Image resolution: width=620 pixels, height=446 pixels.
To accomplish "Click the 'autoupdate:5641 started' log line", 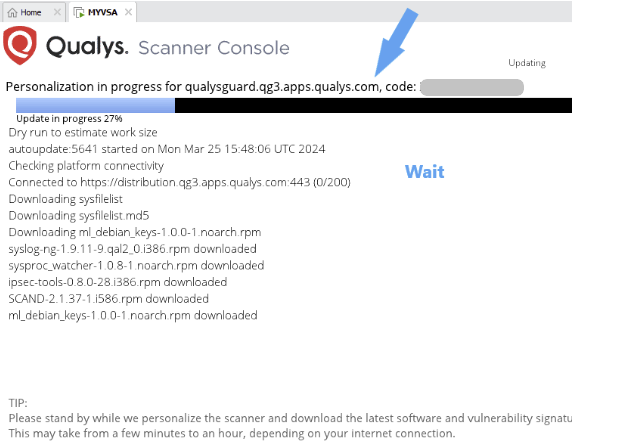I will pyautogui.click(x=167, y=149).
